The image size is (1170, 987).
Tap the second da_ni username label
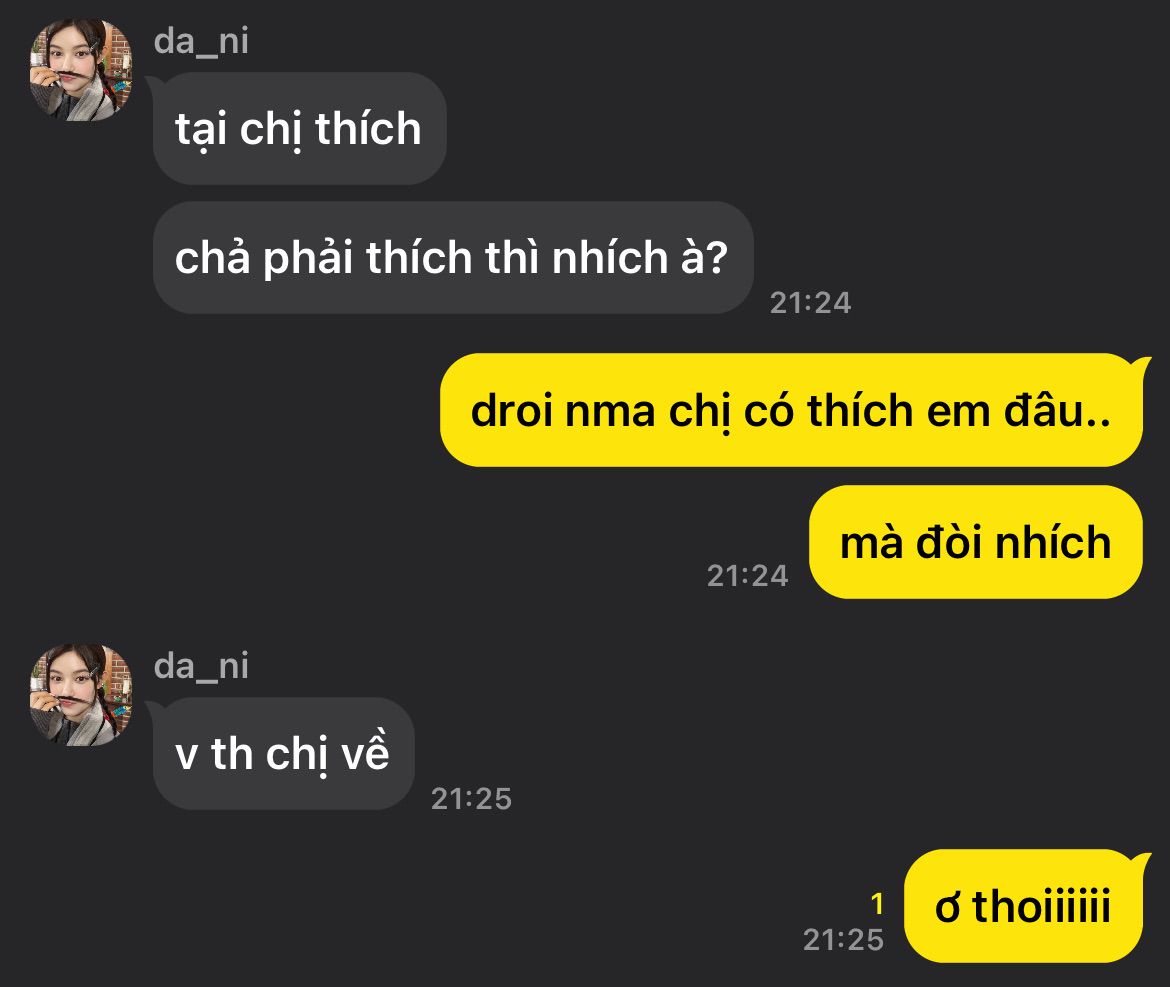tap(201, 665)
